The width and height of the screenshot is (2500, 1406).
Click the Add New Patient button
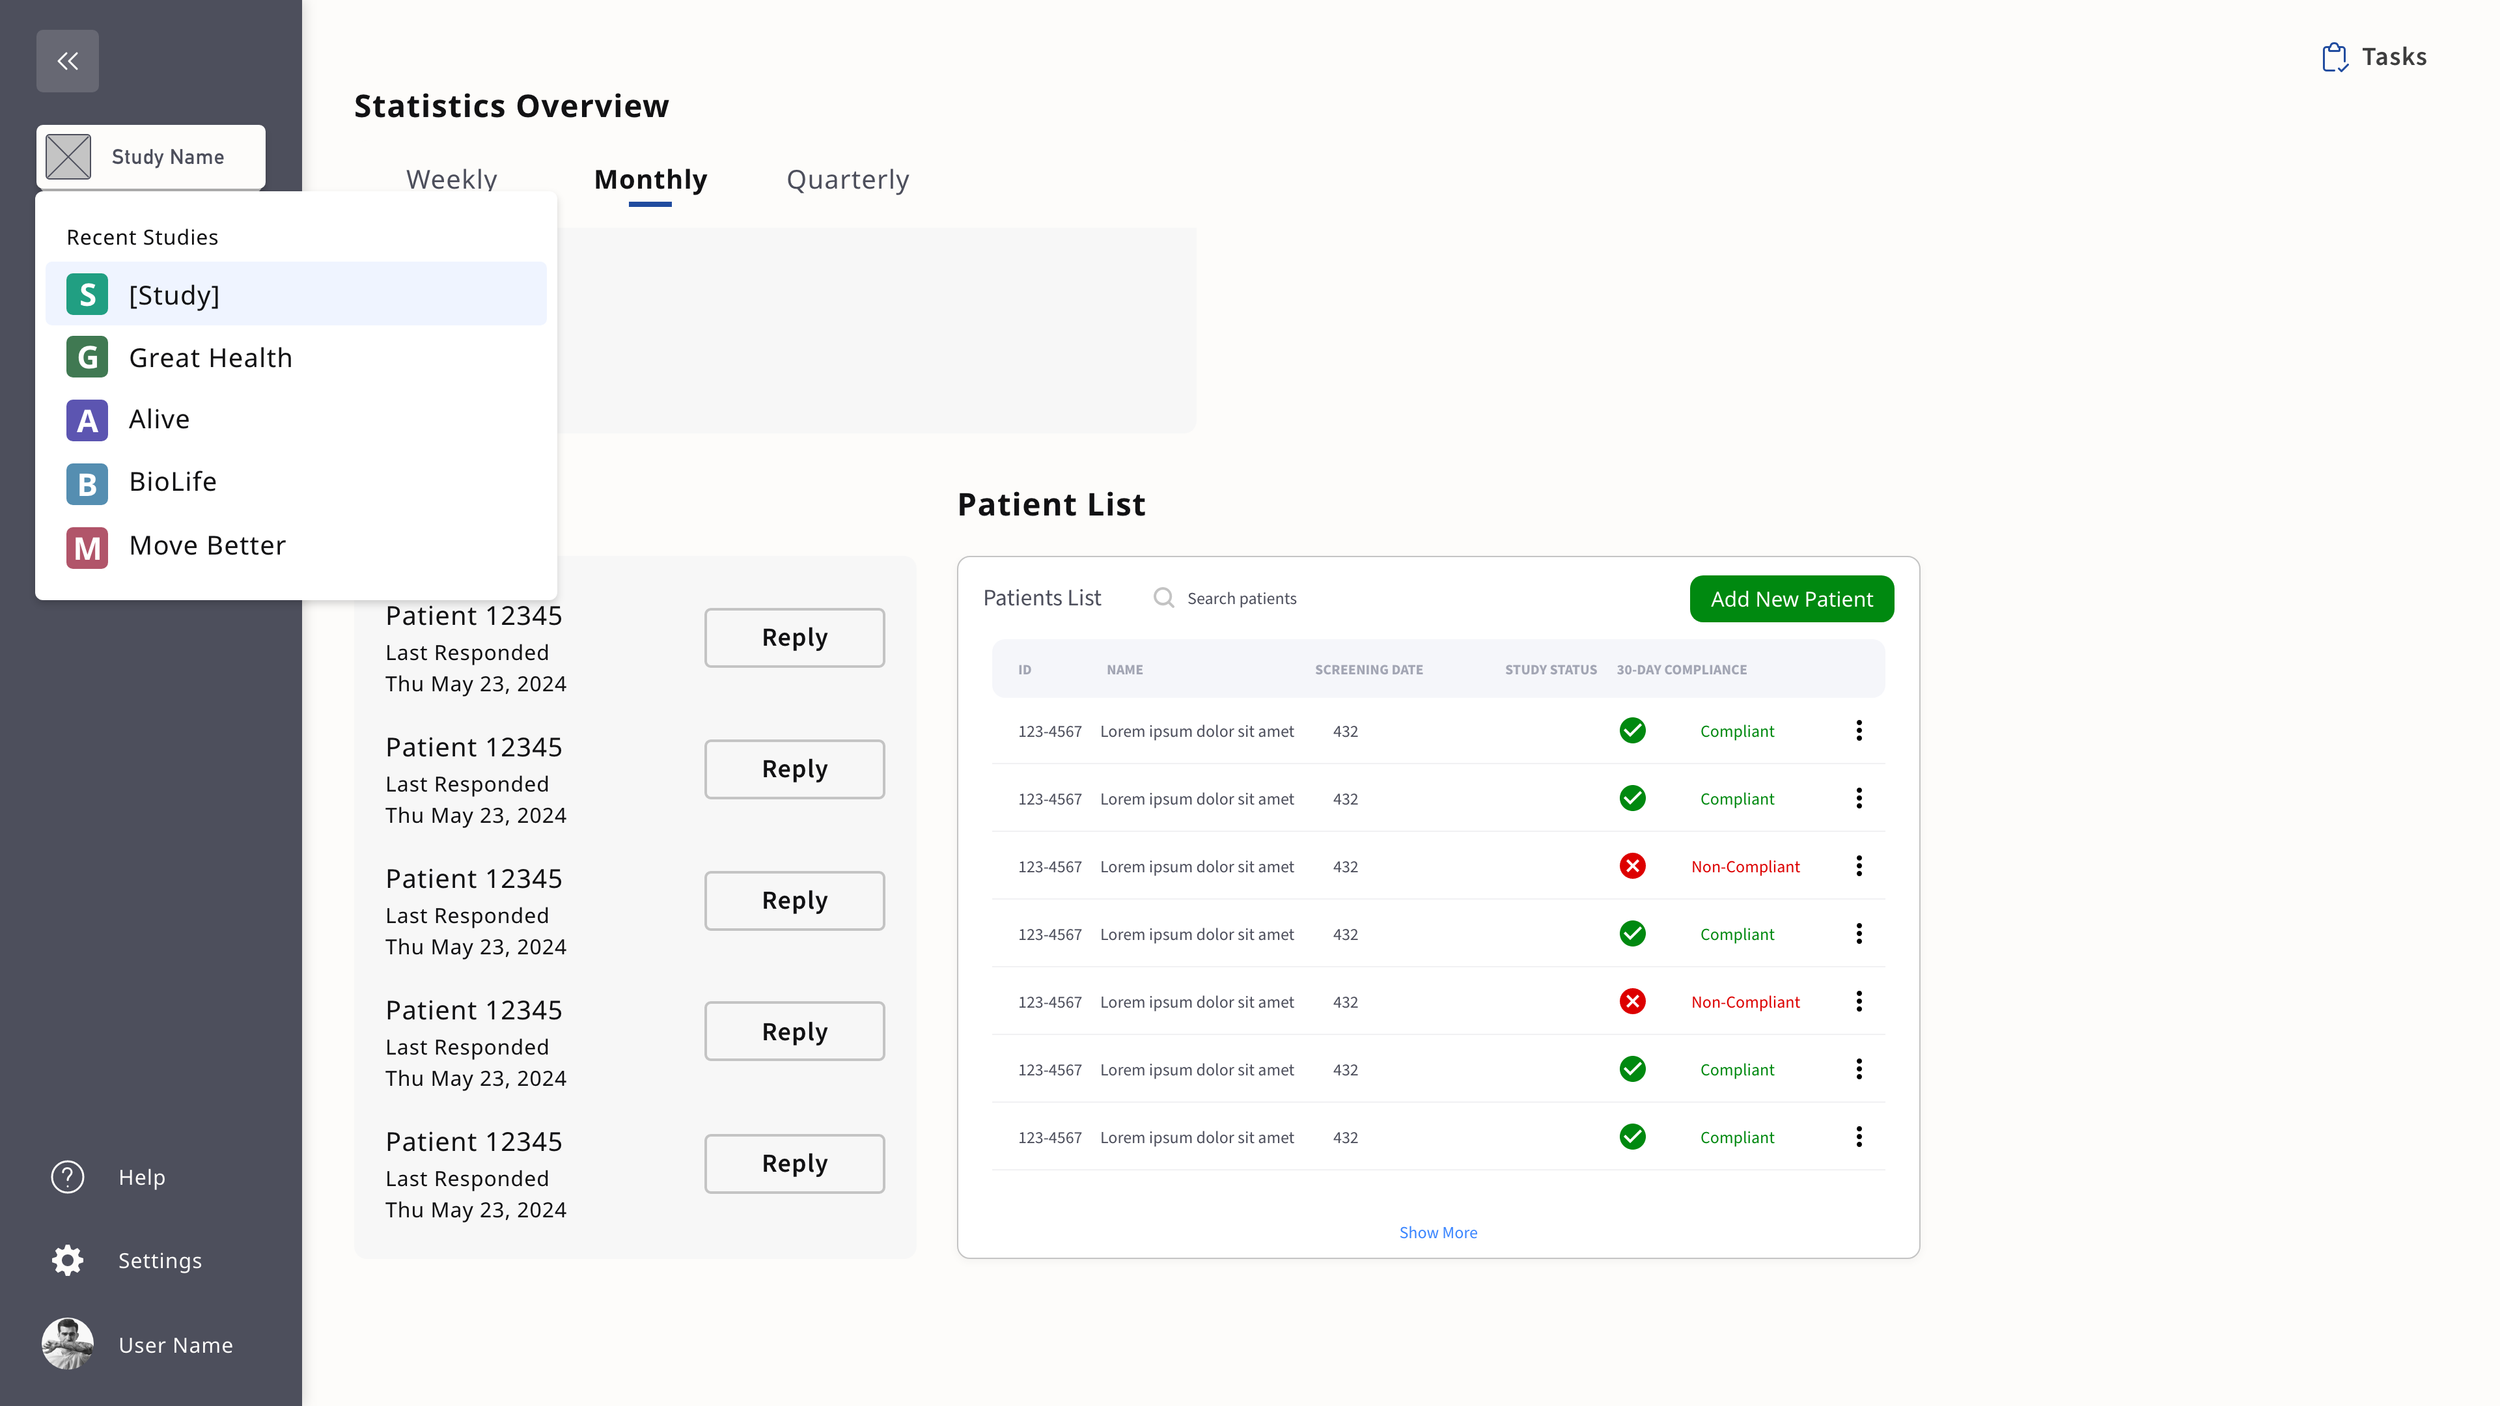1791,599
